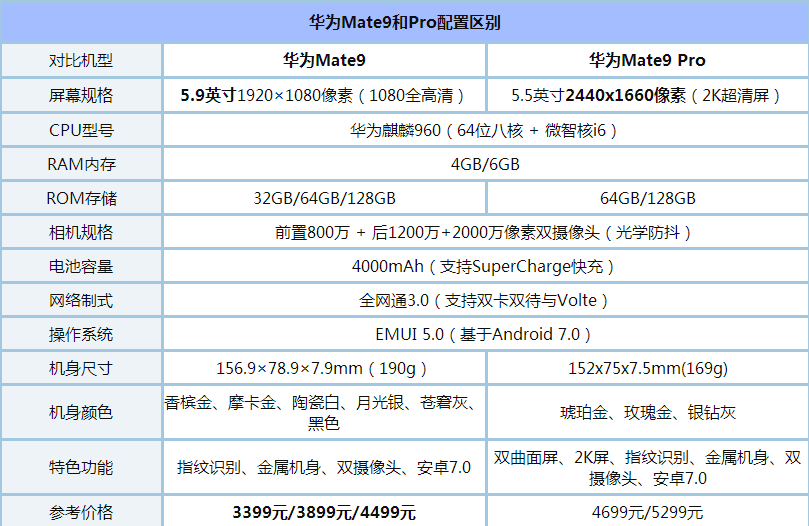Click the 华为麒麟960 CPU cell
This screenshot has width=809, height=526.
(x=484, y=131)
